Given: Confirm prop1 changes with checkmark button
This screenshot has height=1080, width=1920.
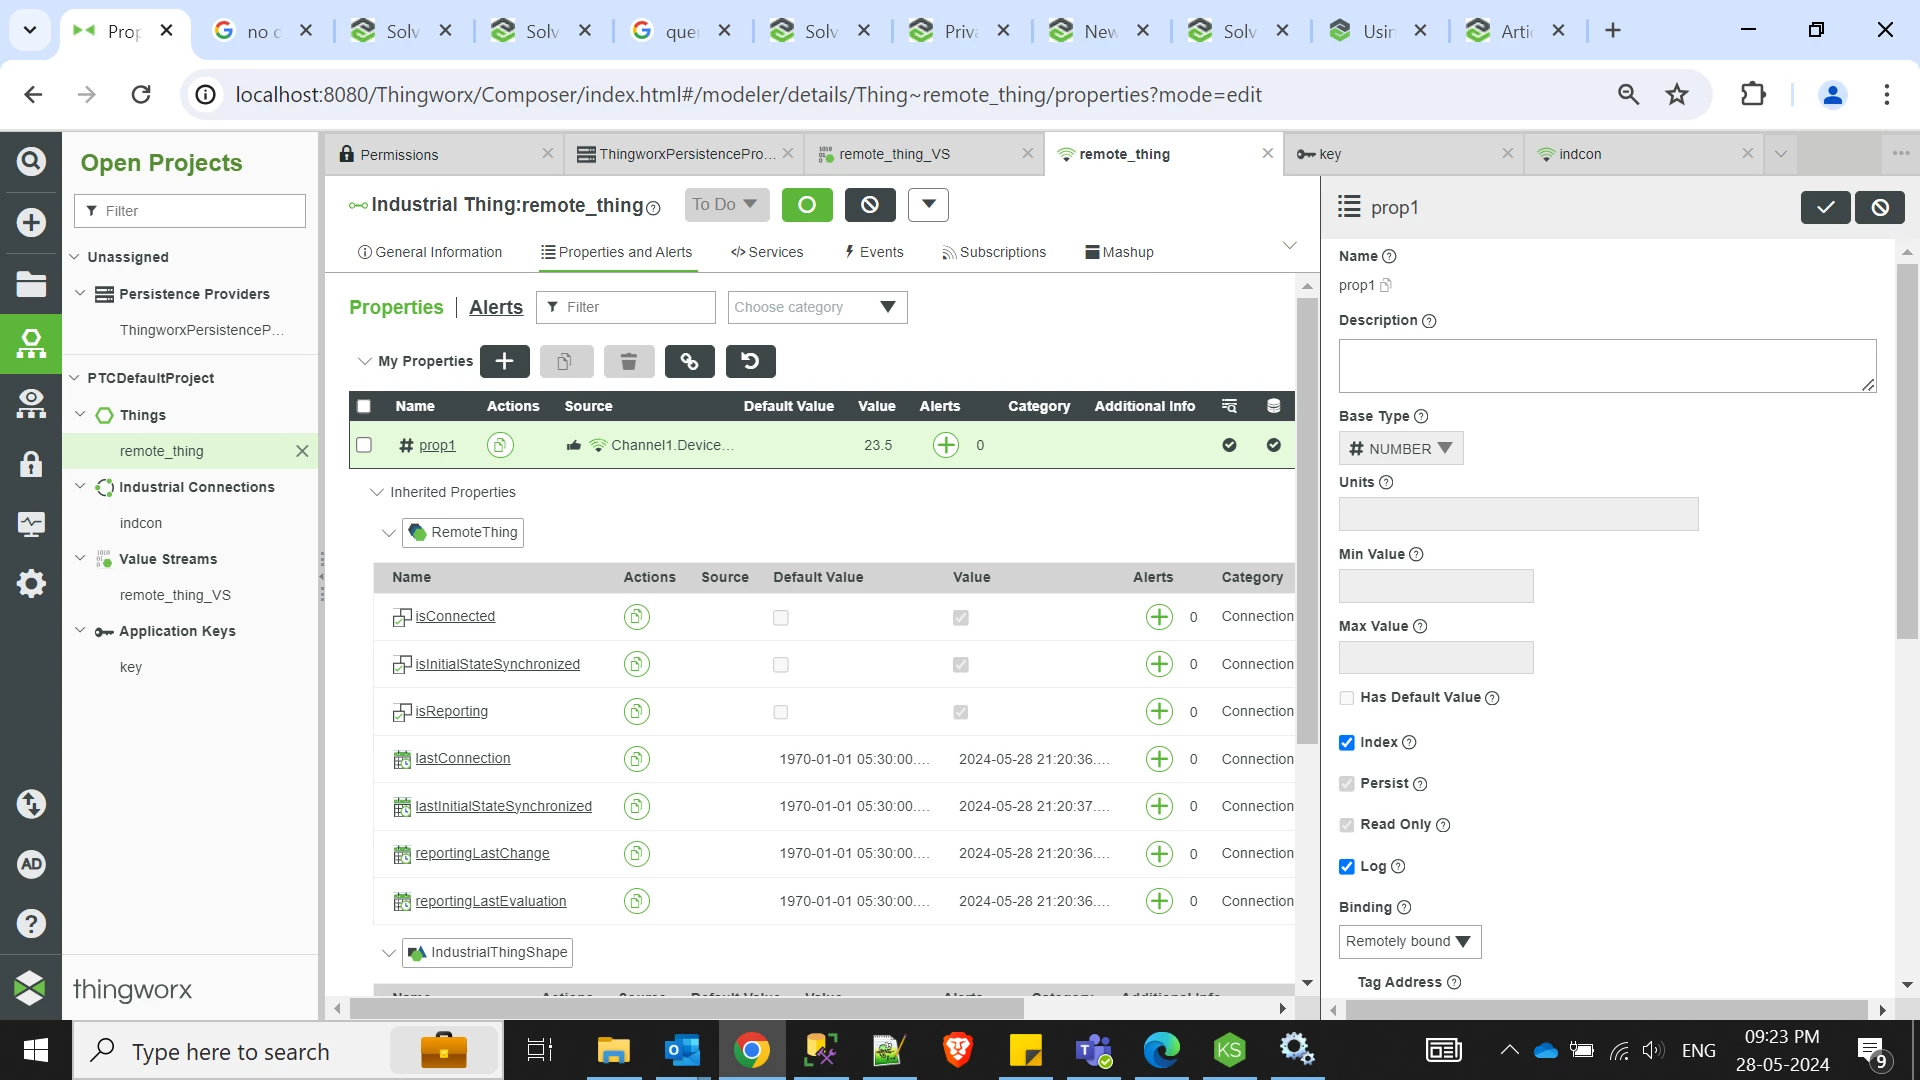Looking at the screenshot, I should tap(1825, 207).
